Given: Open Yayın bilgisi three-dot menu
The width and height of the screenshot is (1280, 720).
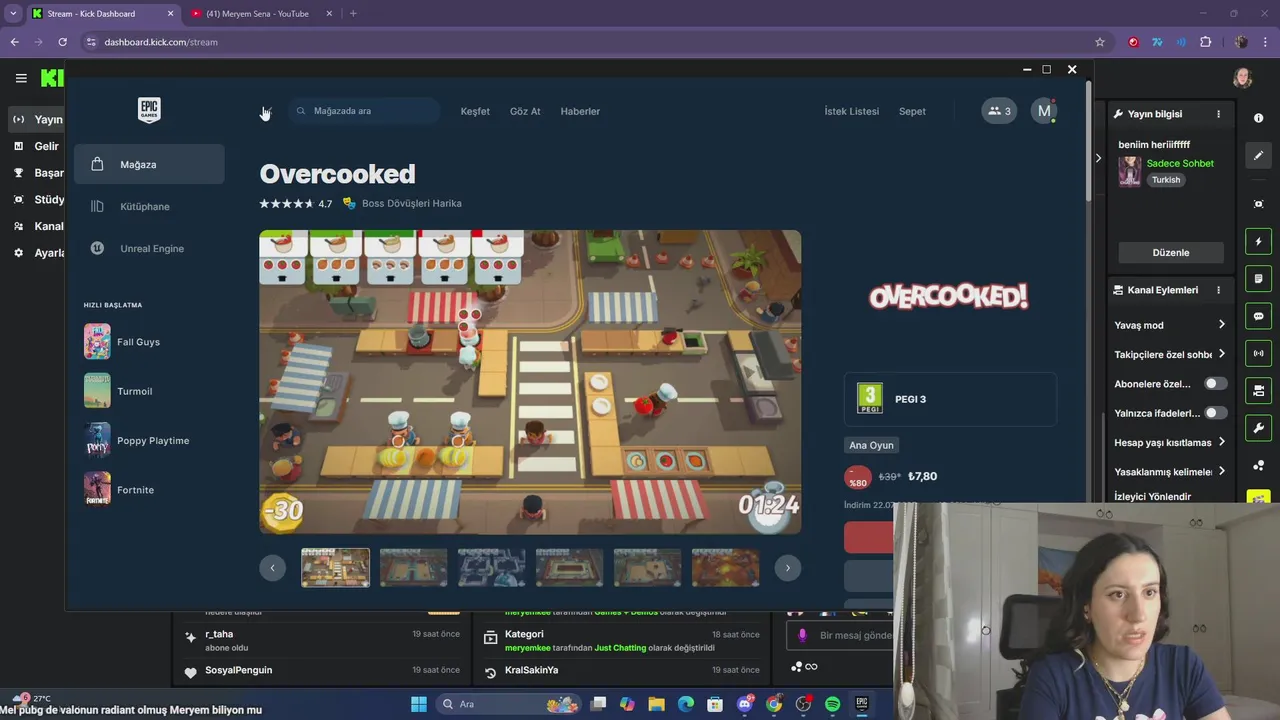Looking at the screenshot, I should tap(1218, 114).
